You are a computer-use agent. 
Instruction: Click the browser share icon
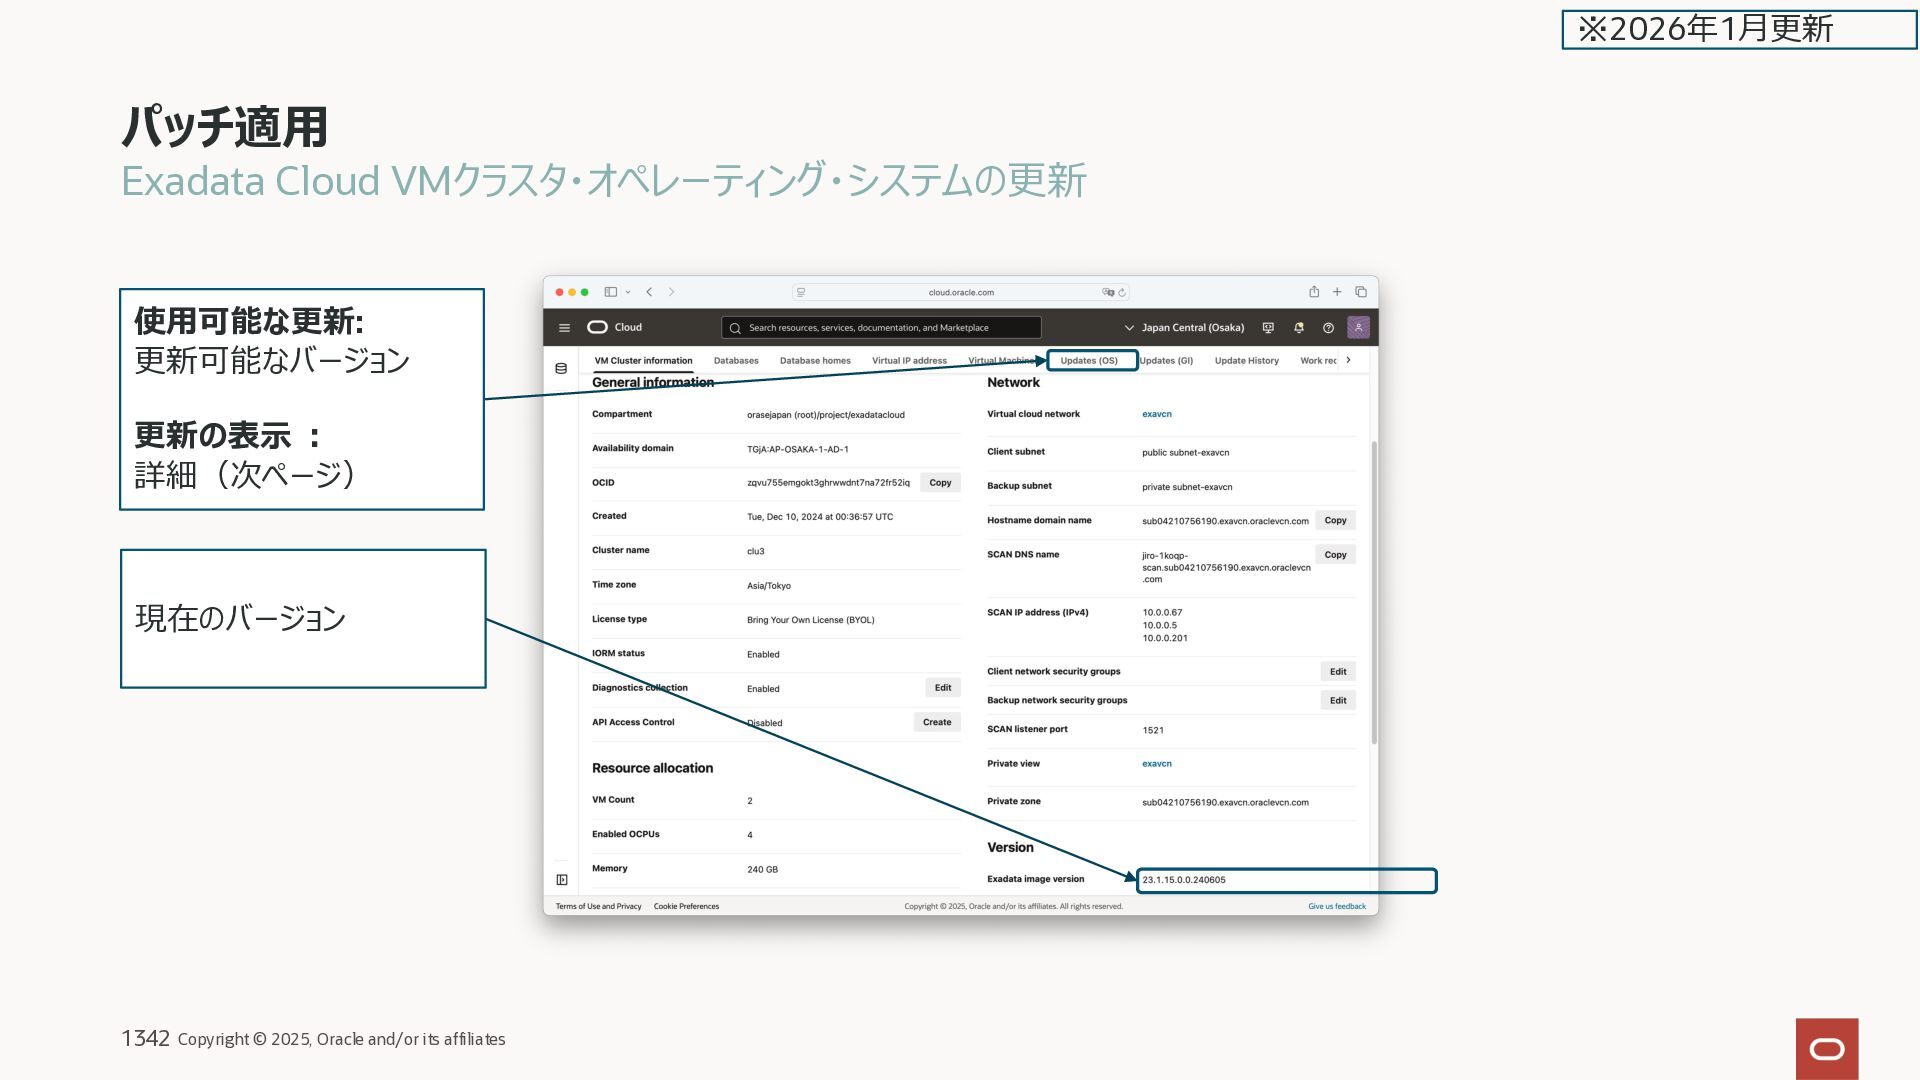tap(1314, 292)
